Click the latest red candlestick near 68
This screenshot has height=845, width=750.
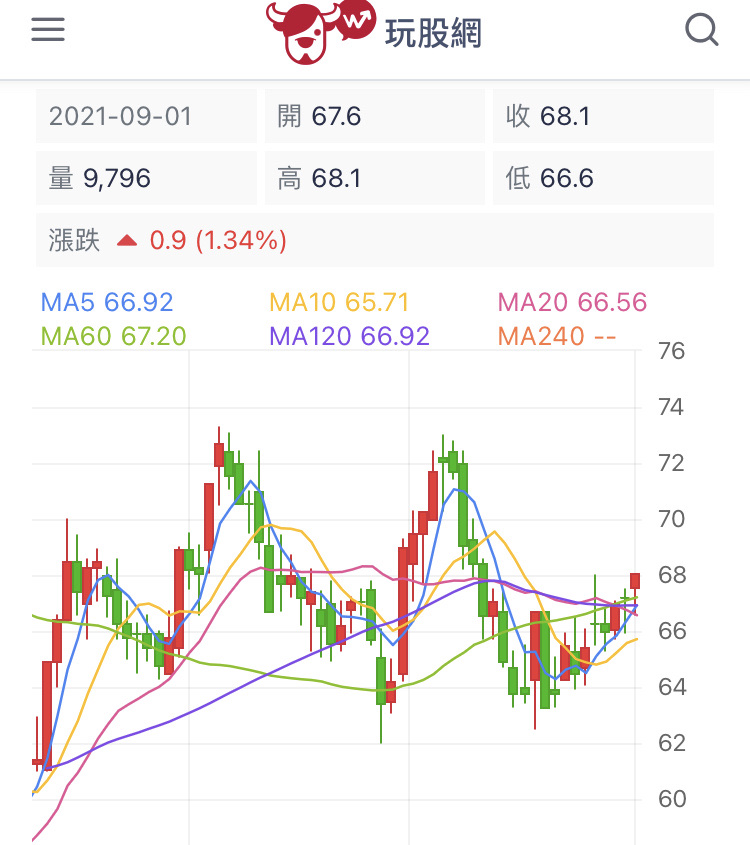tap(635, 580)
